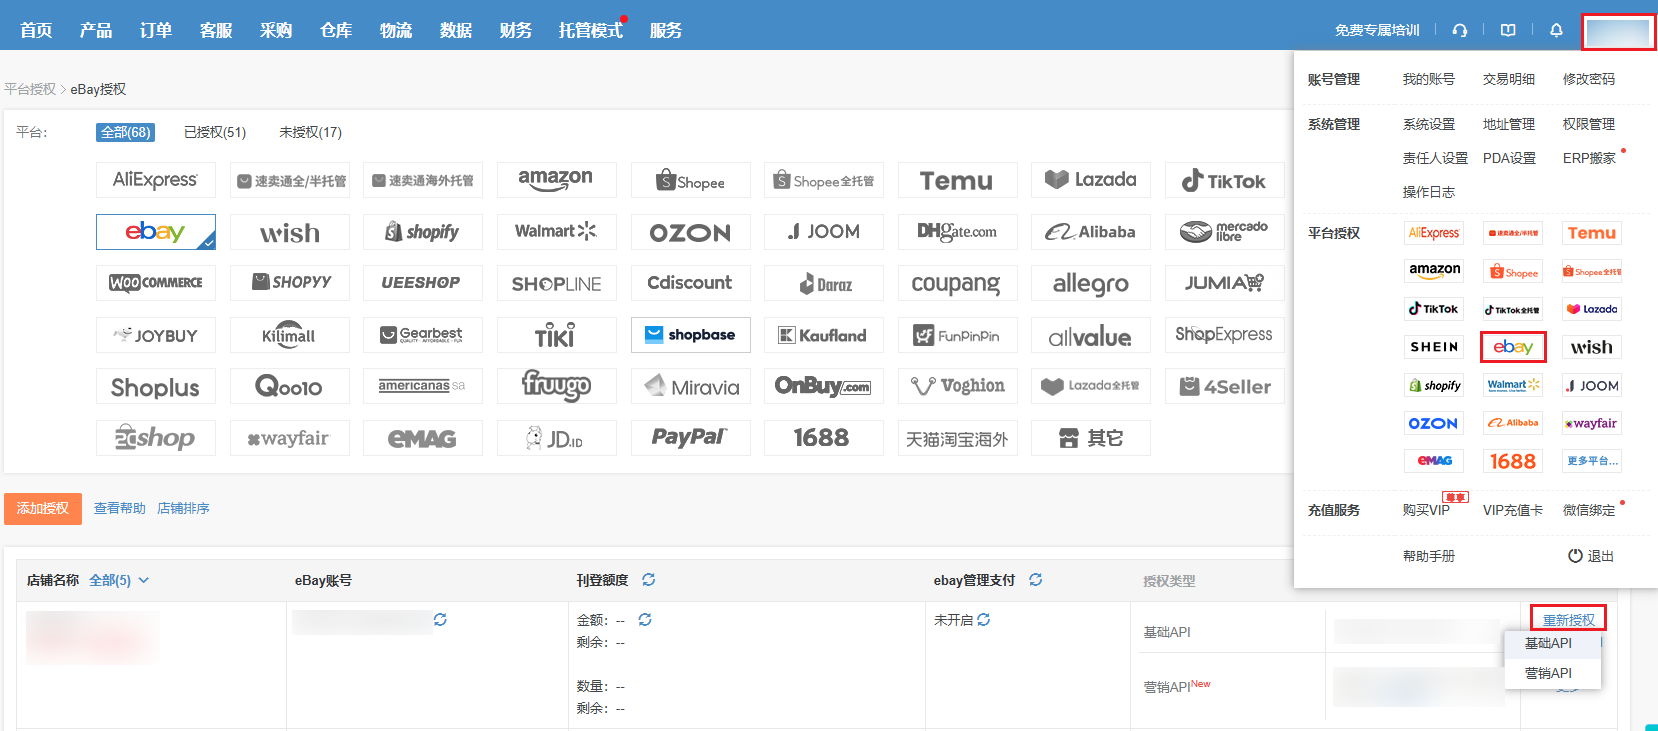
Task: Open 操作日志 in system management
Action: (1428, 192)
